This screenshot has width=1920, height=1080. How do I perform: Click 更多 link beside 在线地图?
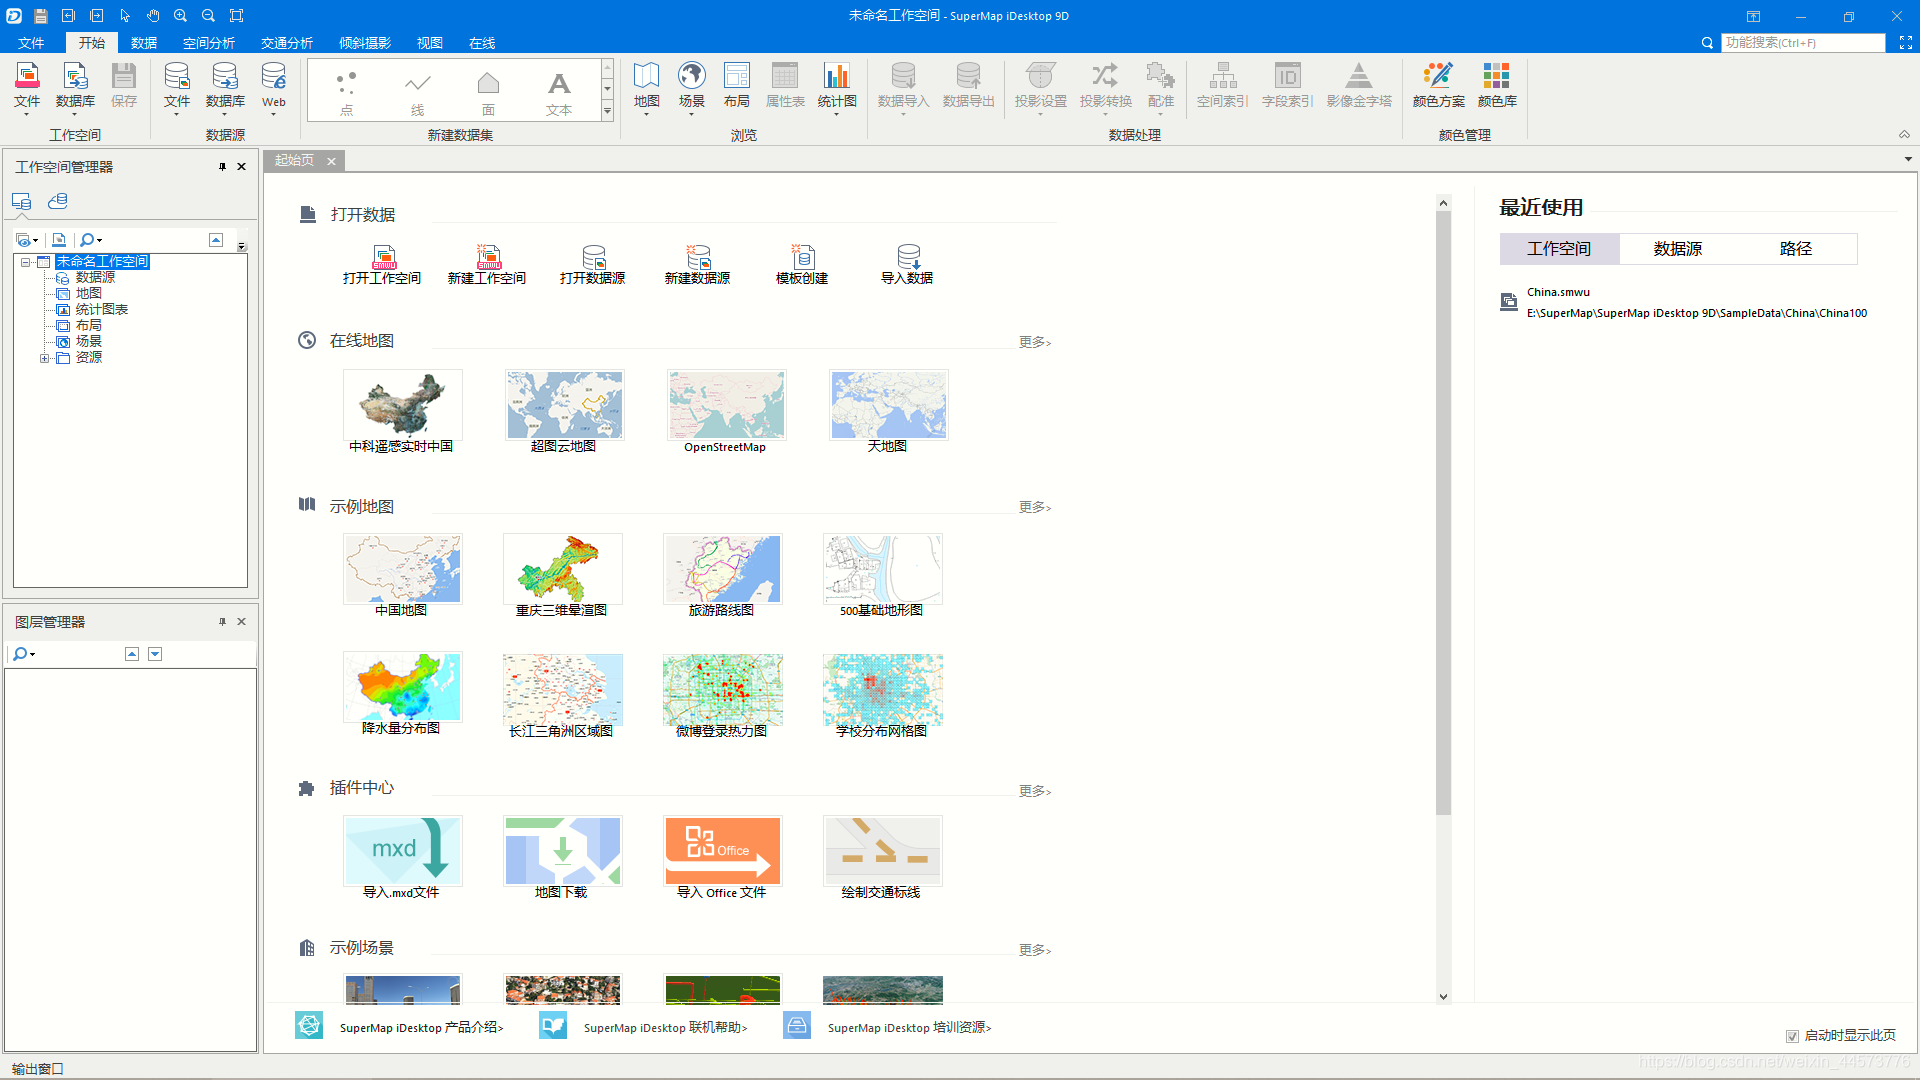coord(1035,342)
